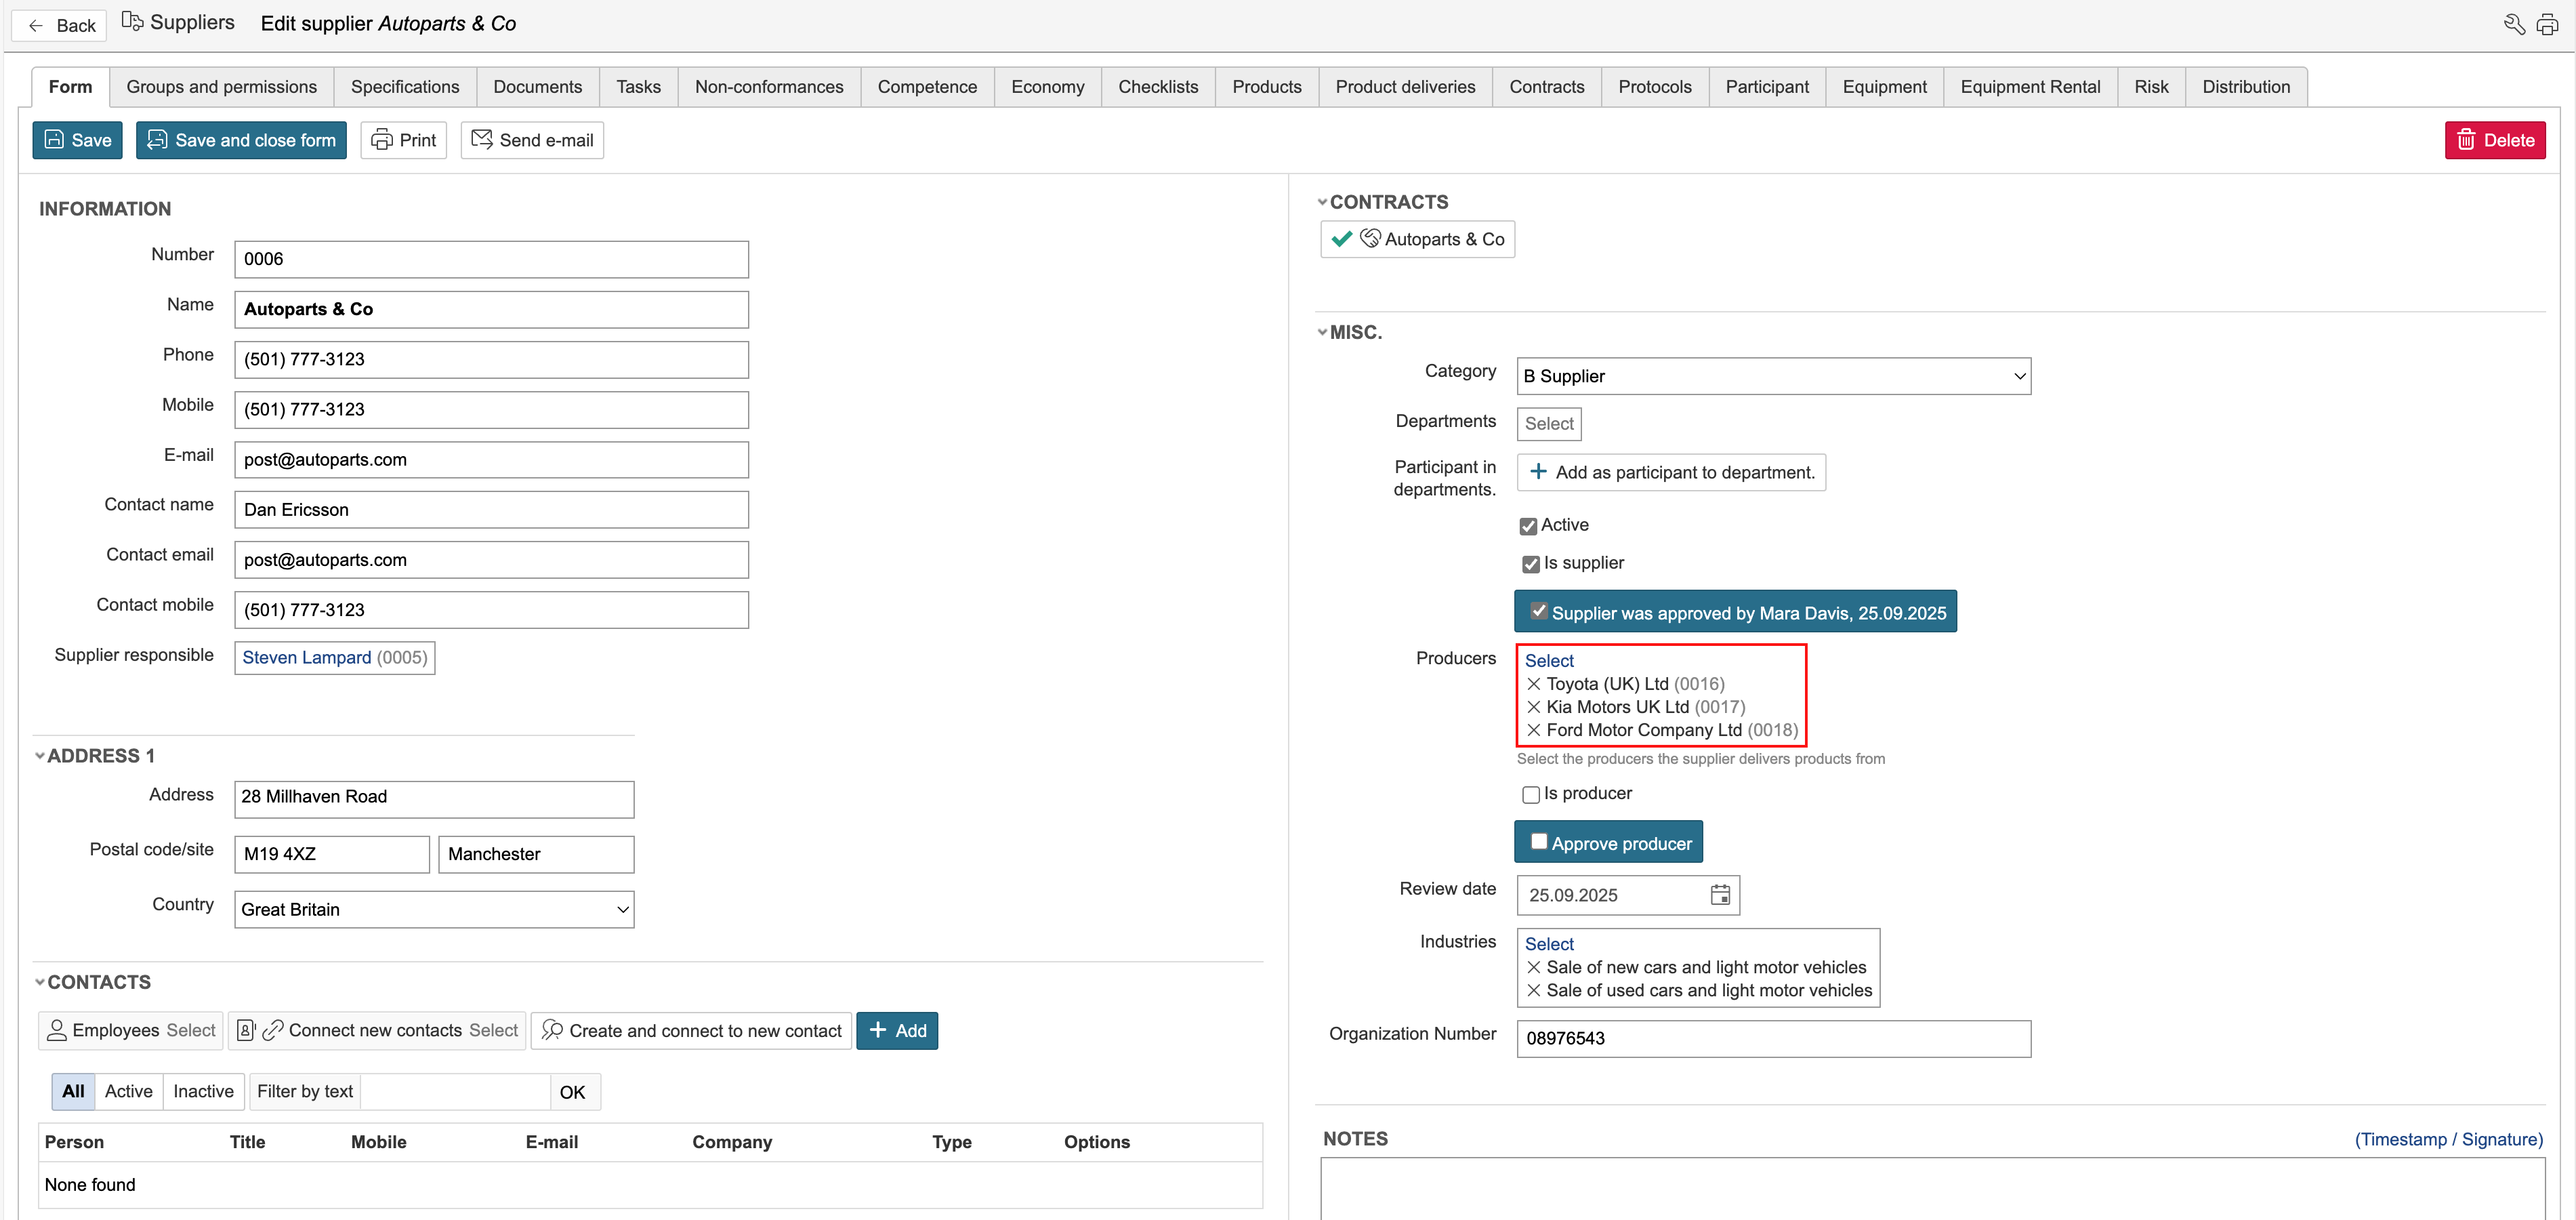2576x1220 pixels.
Task: Open Groups and permissions tab
Action: [222, 87]
